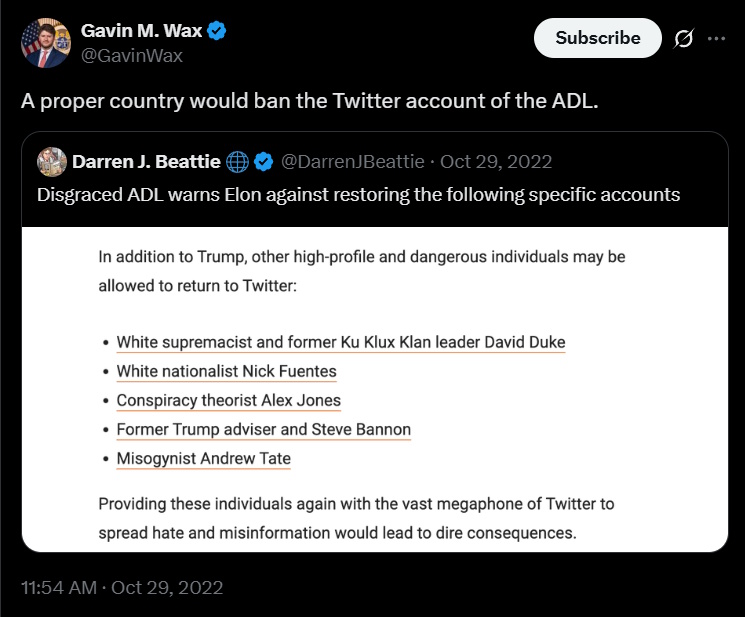
Task: Click the globe icon beside Darren J. Beattie
Action: pos(238,161)
